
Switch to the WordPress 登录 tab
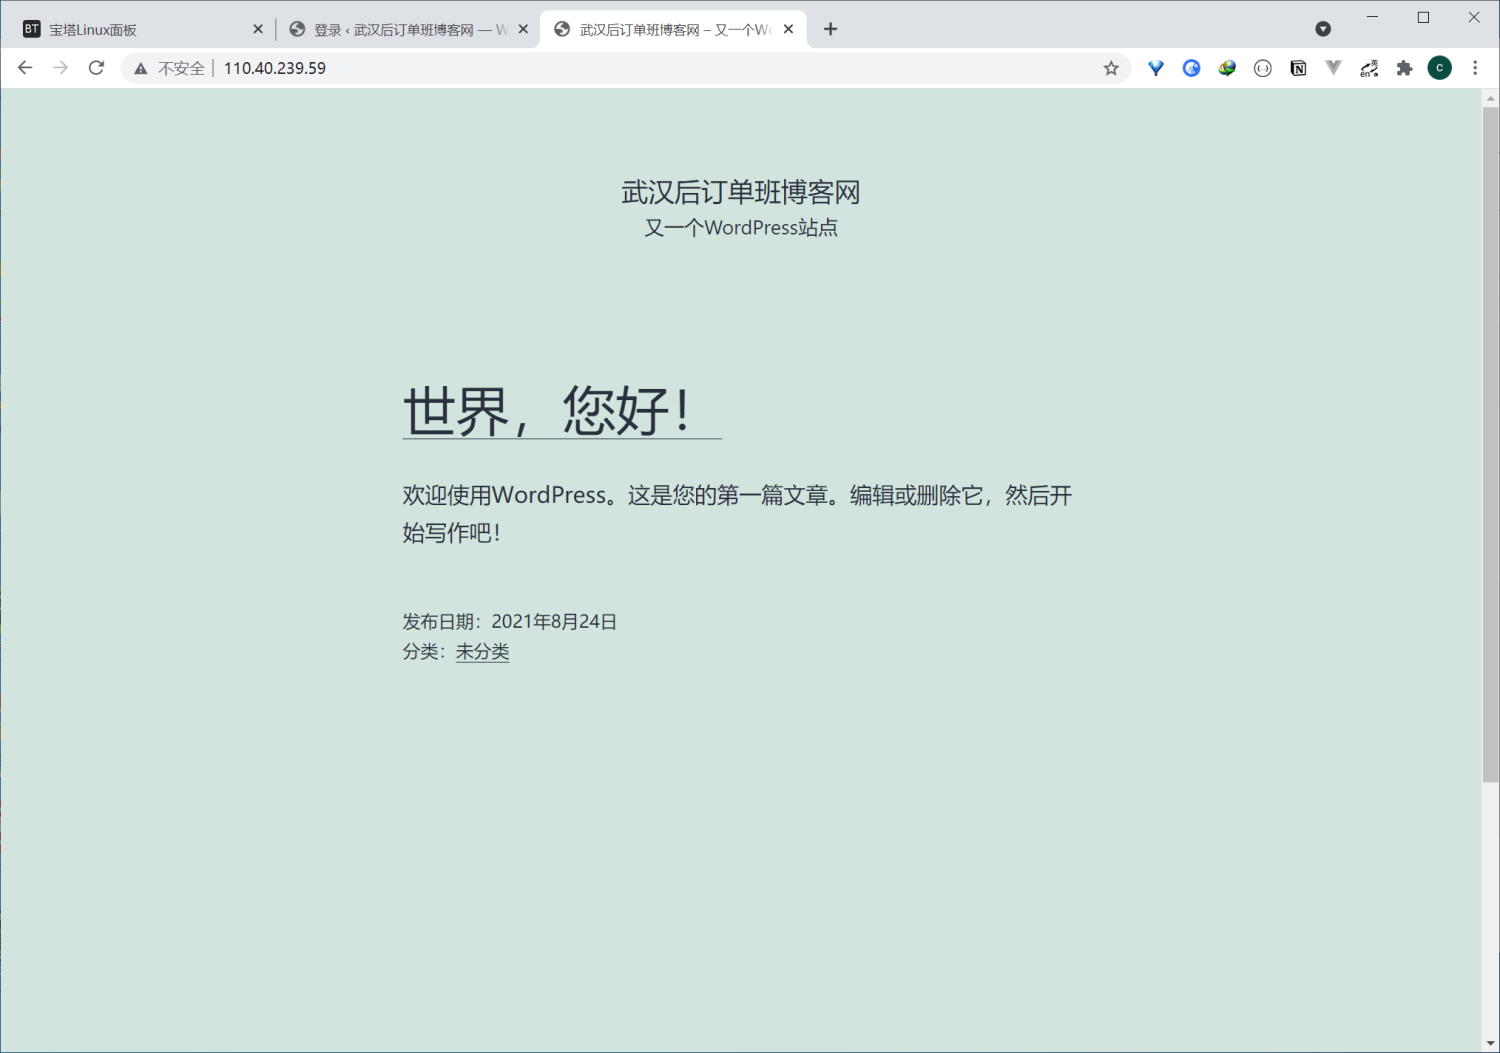[400, 28]
